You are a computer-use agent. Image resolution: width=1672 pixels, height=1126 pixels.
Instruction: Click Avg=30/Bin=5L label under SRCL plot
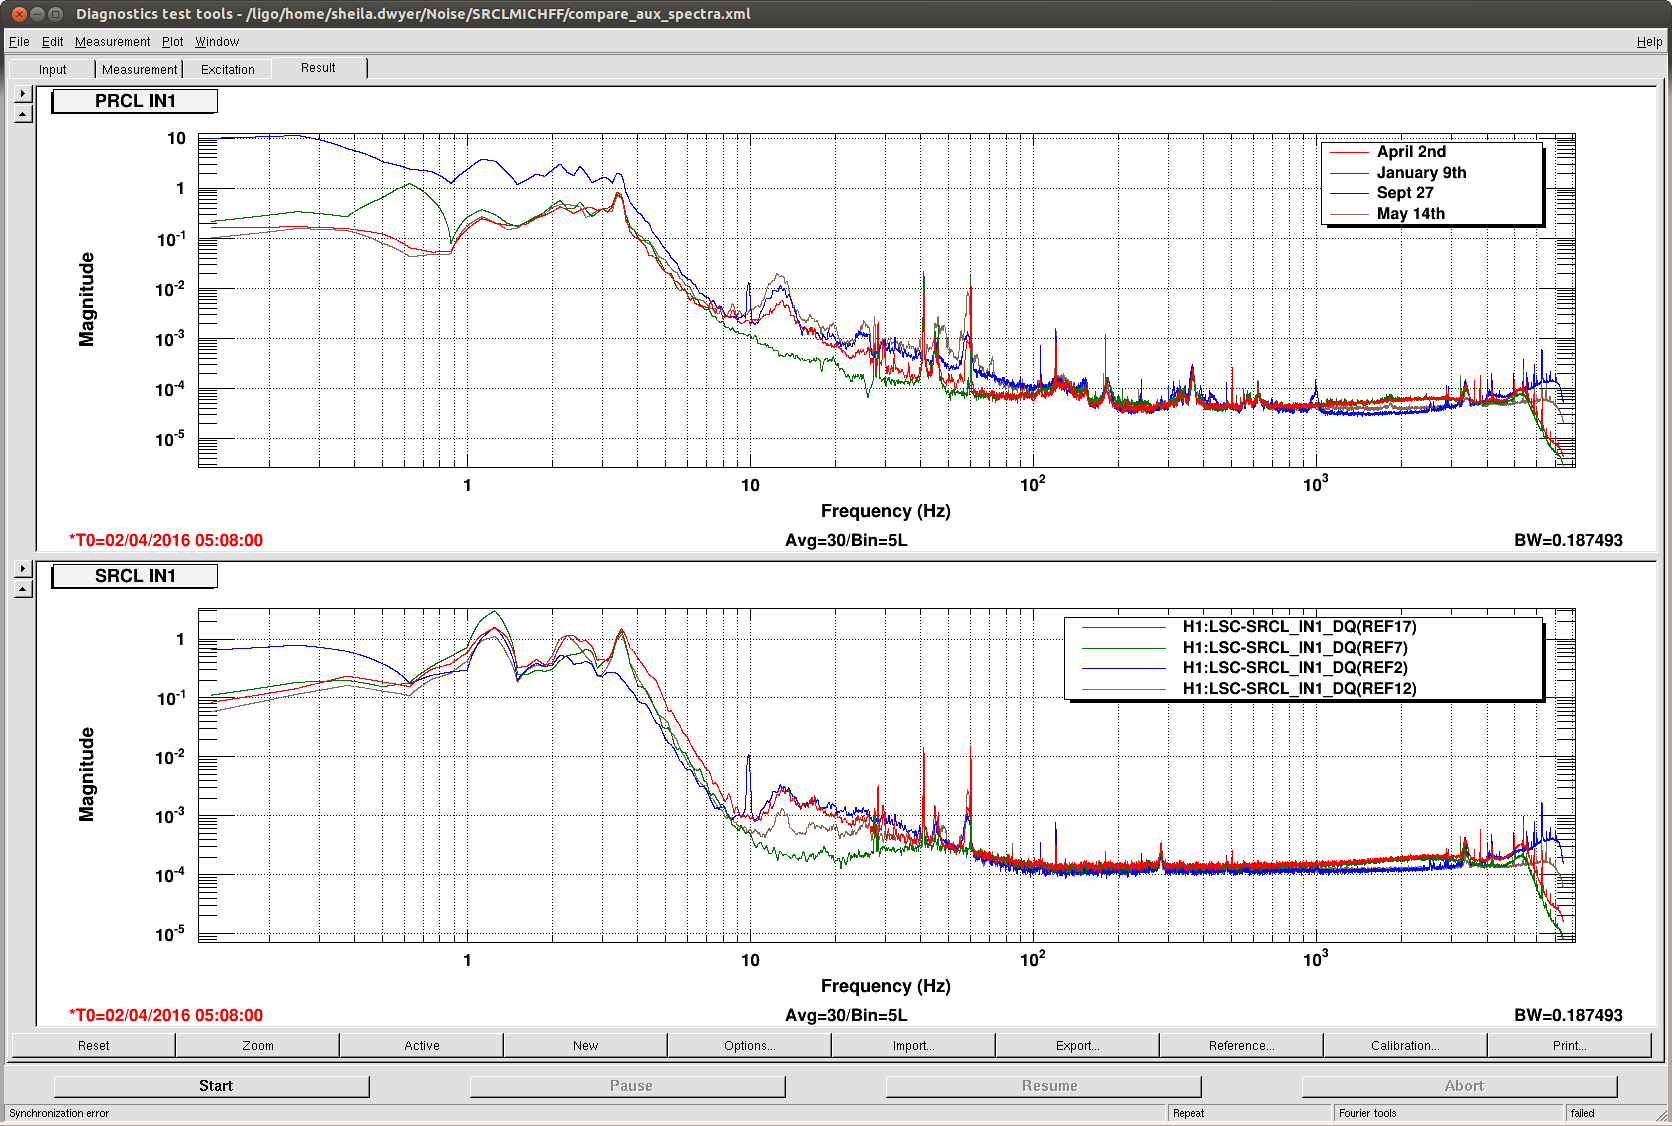tap(846, 1015)
